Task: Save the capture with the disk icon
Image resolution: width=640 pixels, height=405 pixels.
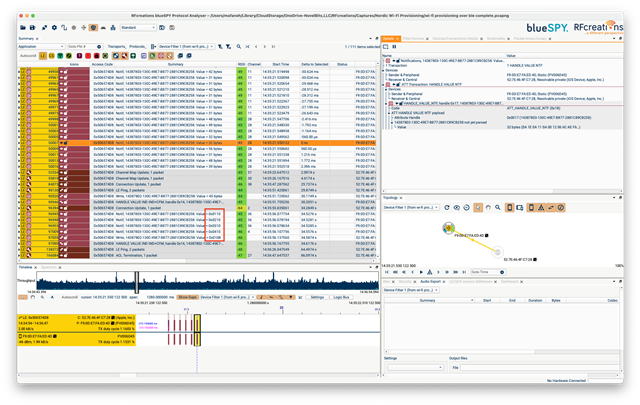Action: click(32, 27)
